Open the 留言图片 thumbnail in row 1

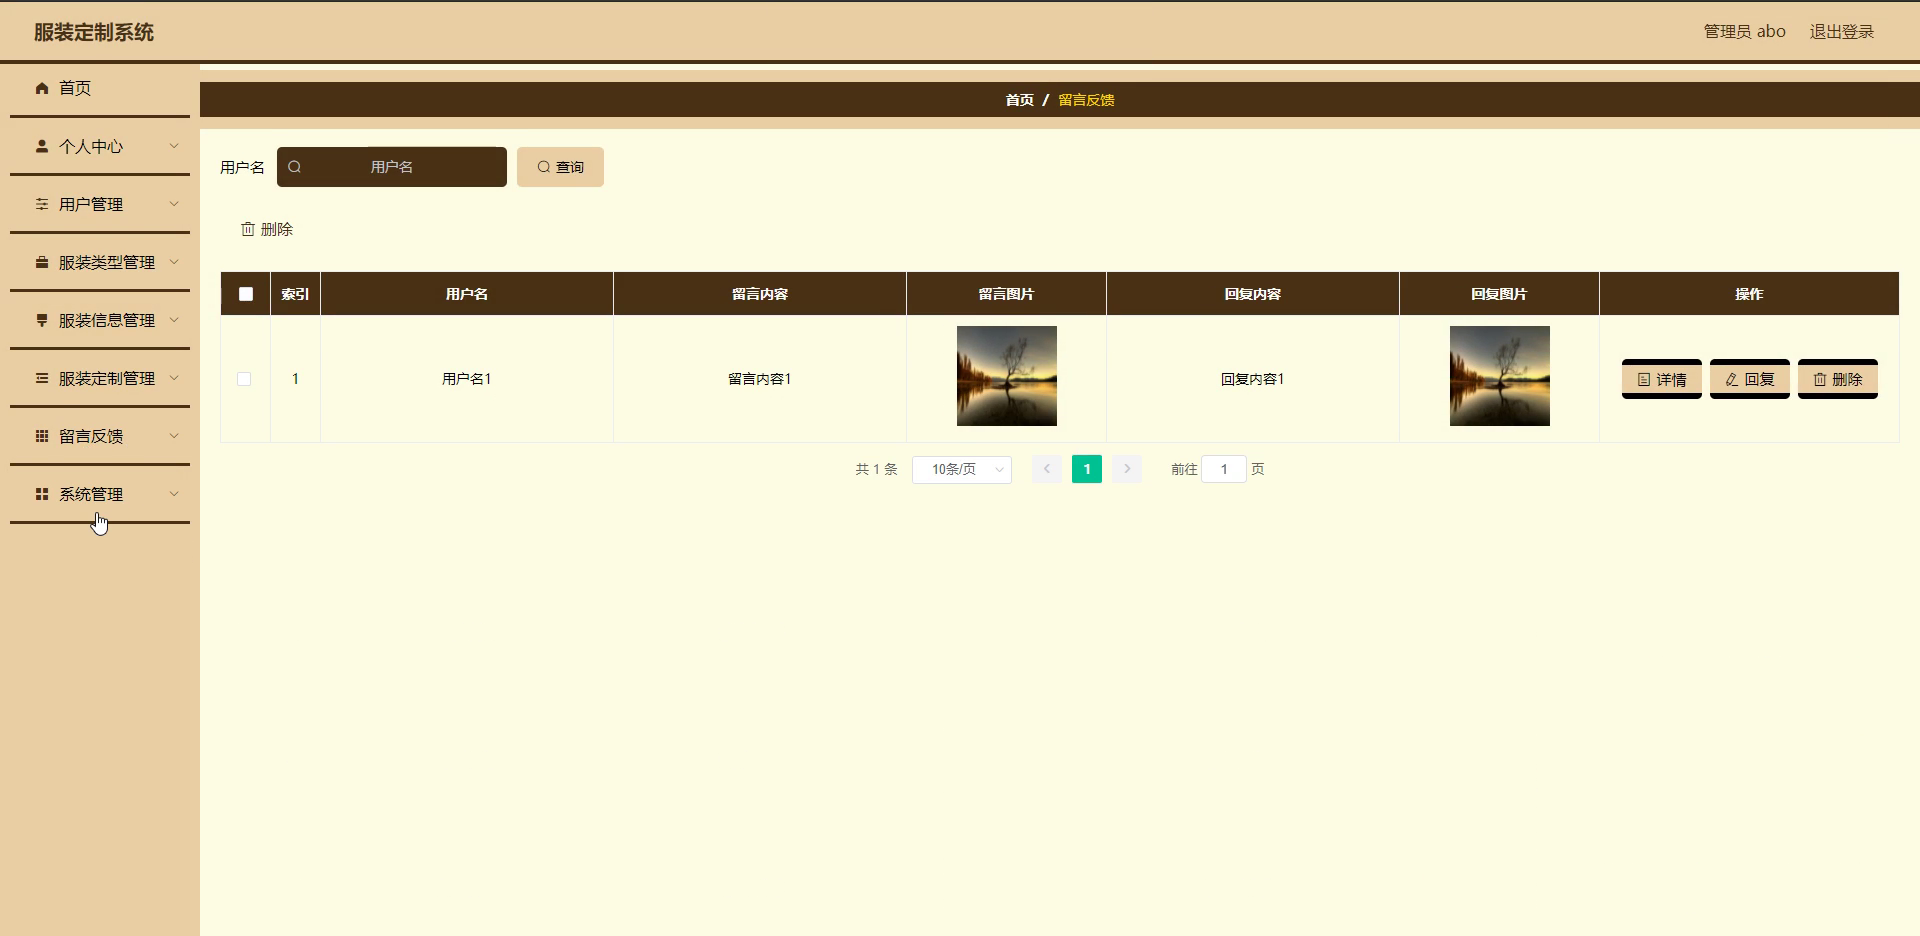coord(1007,376)
